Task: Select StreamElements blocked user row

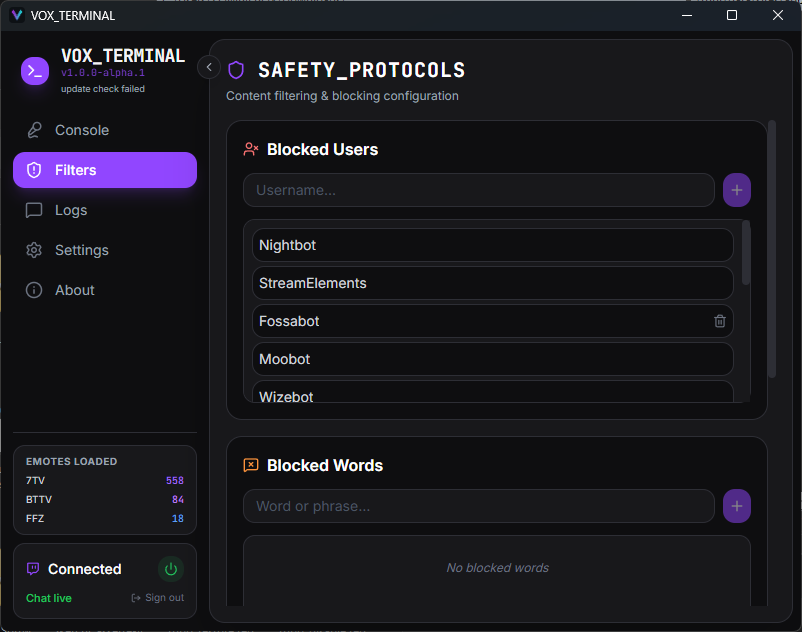Action: (493, 283)
